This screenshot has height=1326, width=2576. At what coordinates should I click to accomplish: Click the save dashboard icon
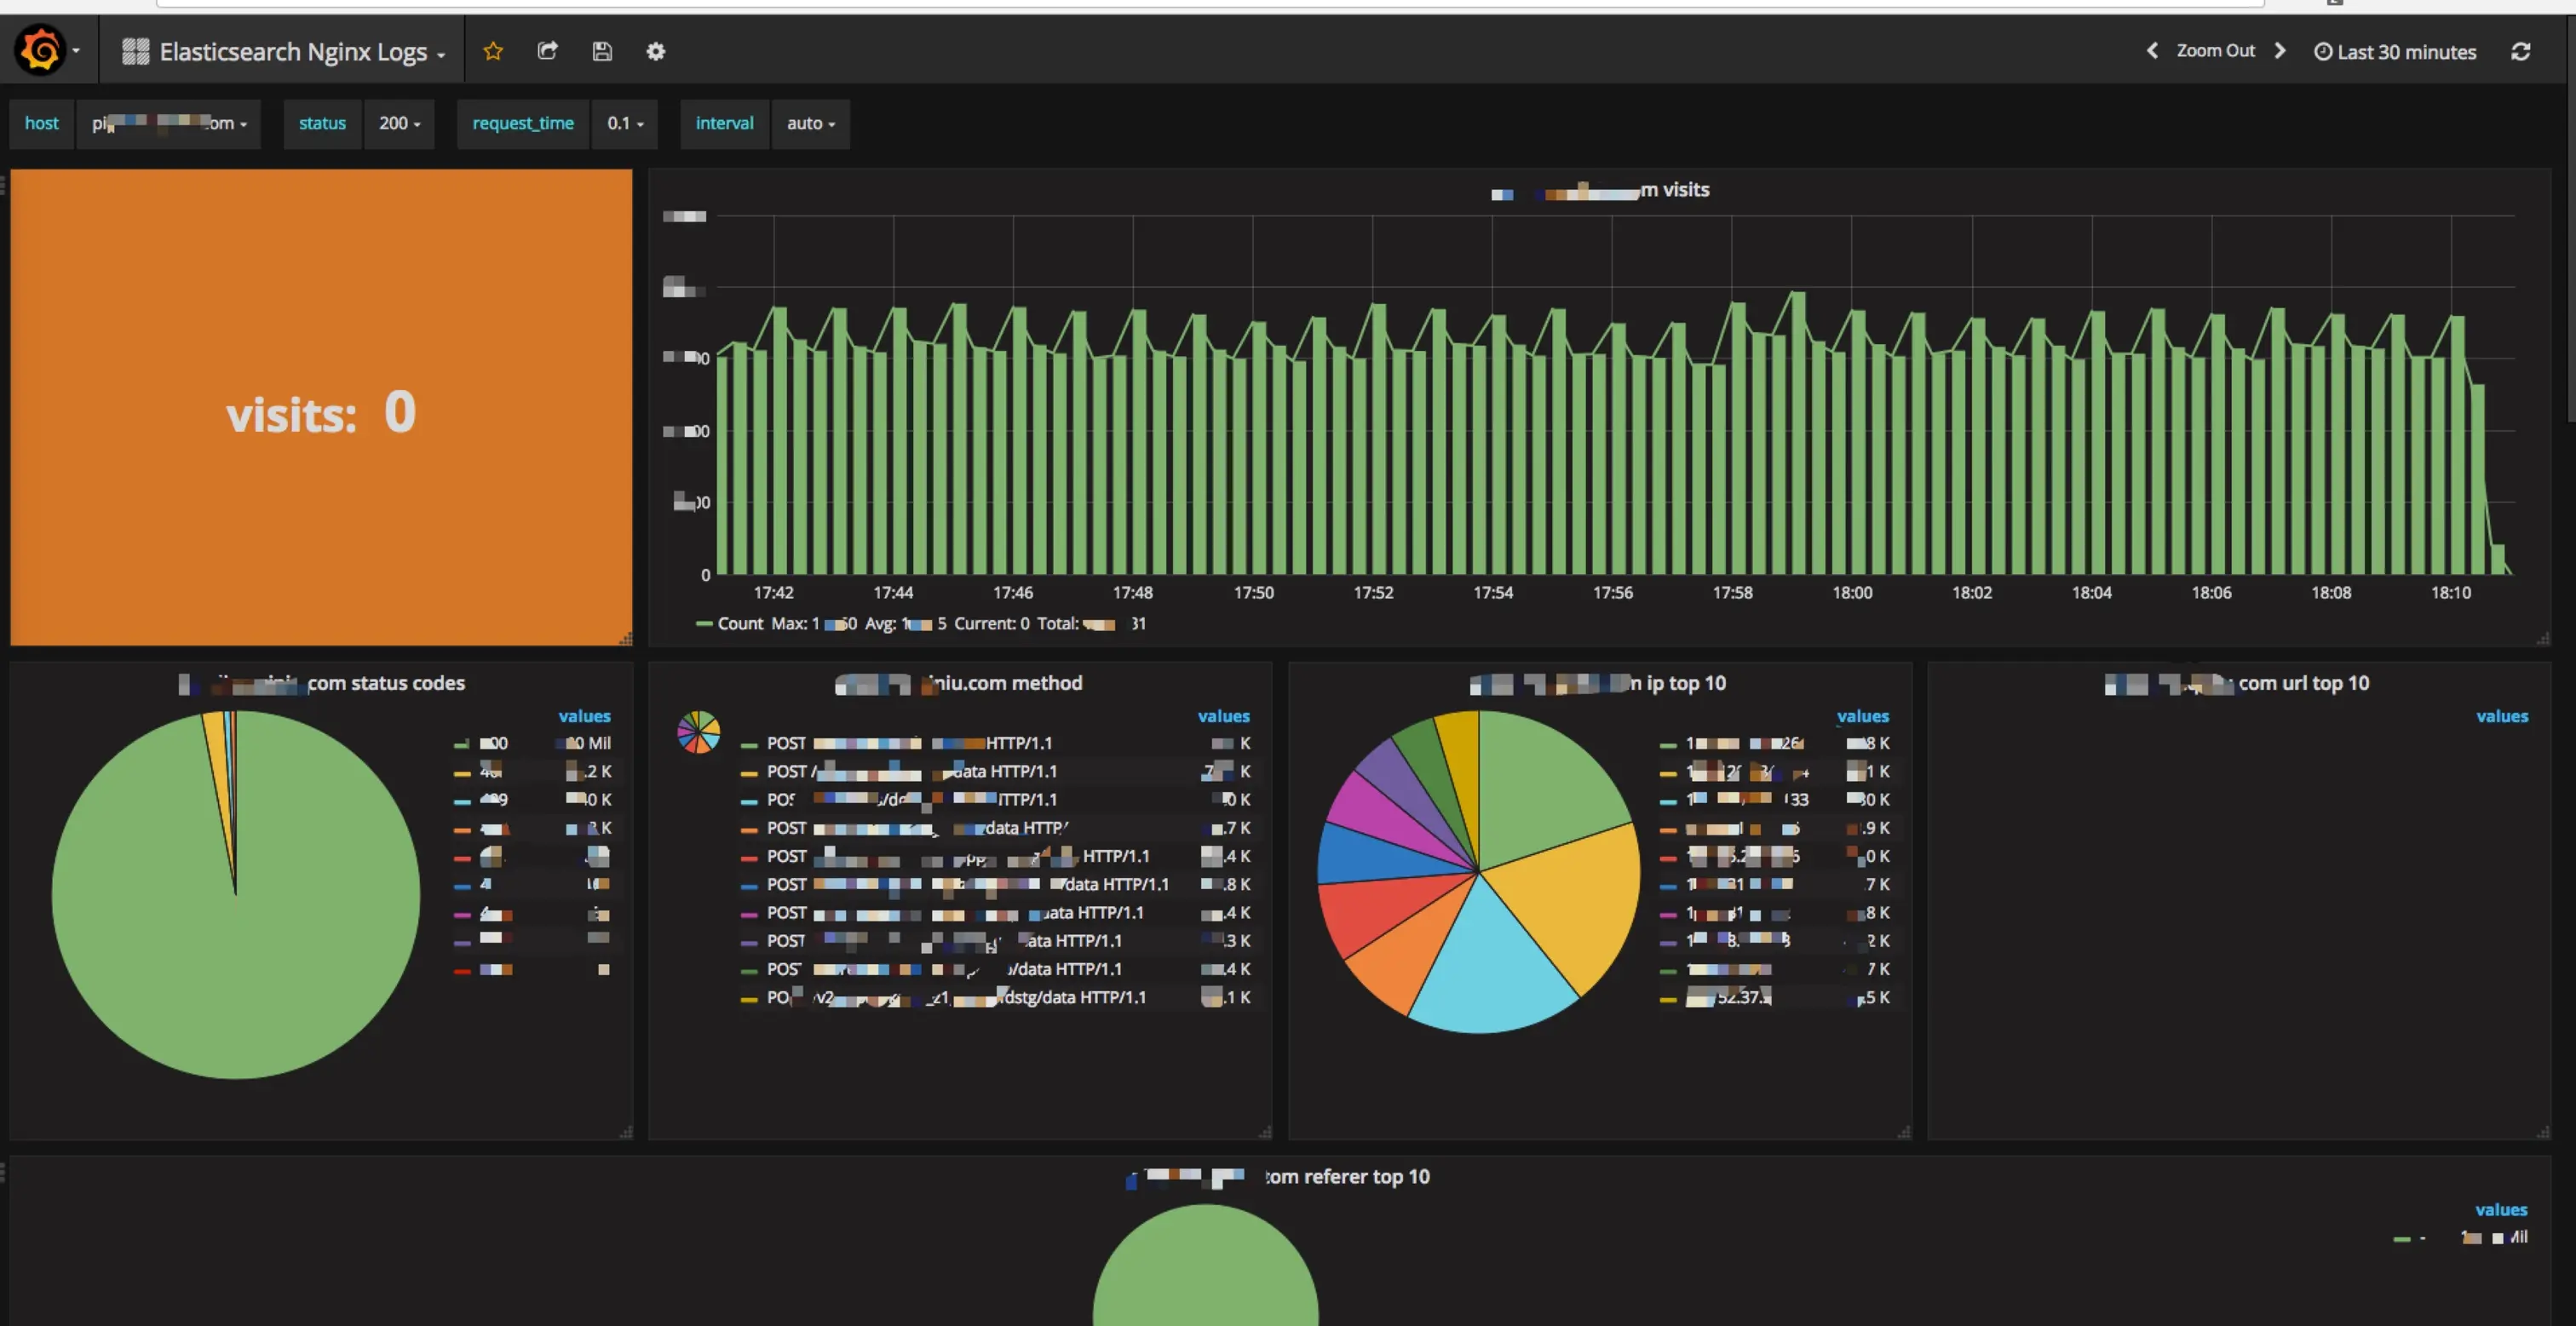coord(602,51)
